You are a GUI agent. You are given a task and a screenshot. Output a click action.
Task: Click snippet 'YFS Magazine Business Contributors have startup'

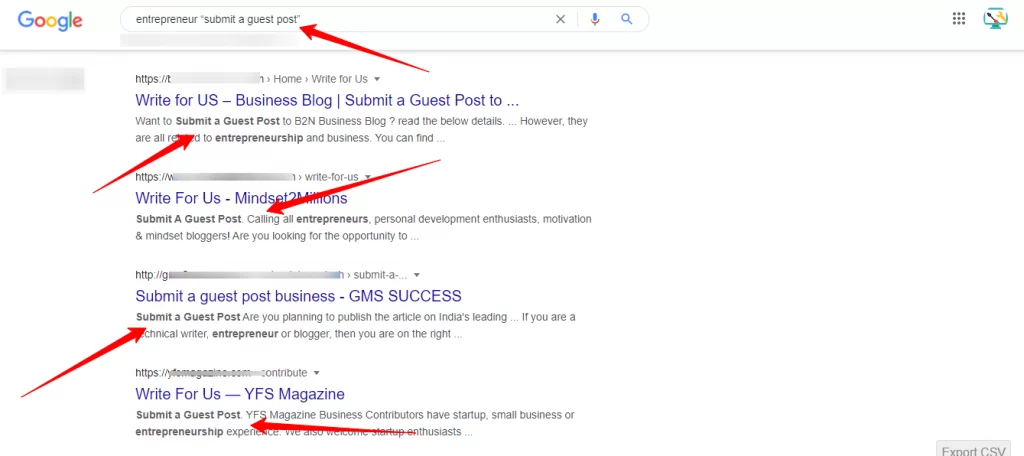tap(356, 423)
